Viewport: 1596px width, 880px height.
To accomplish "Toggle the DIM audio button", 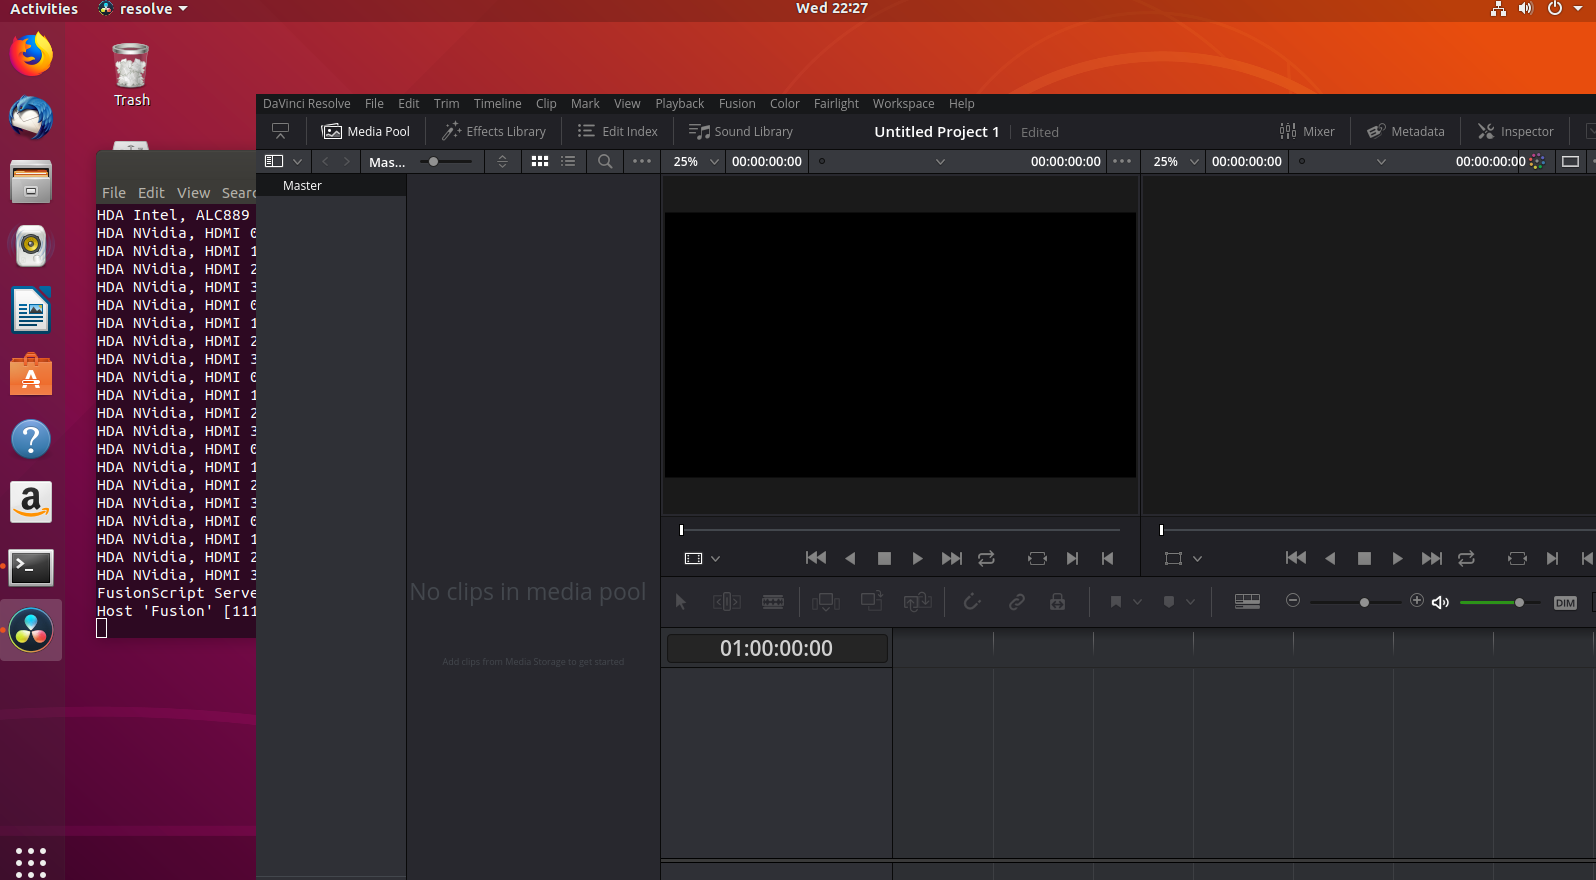I will [1565, 602].
